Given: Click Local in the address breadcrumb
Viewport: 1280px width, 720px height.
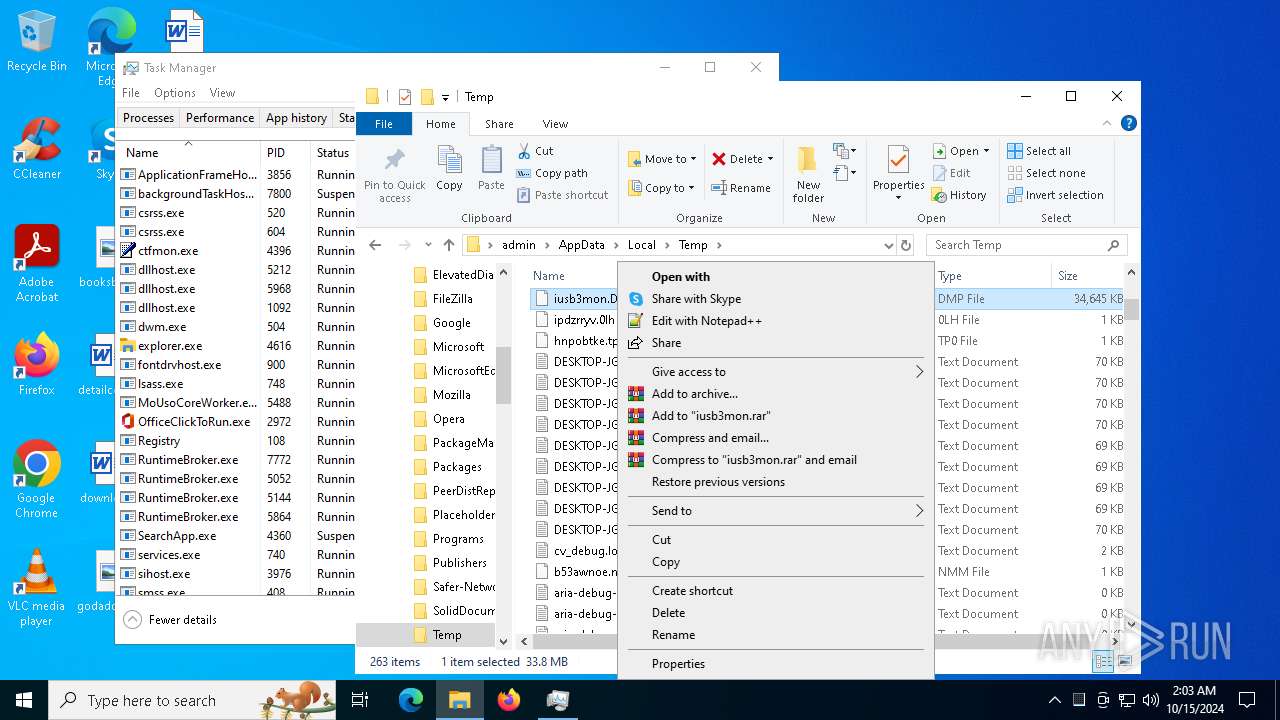Looking at the screenshot, I should 642,245.
